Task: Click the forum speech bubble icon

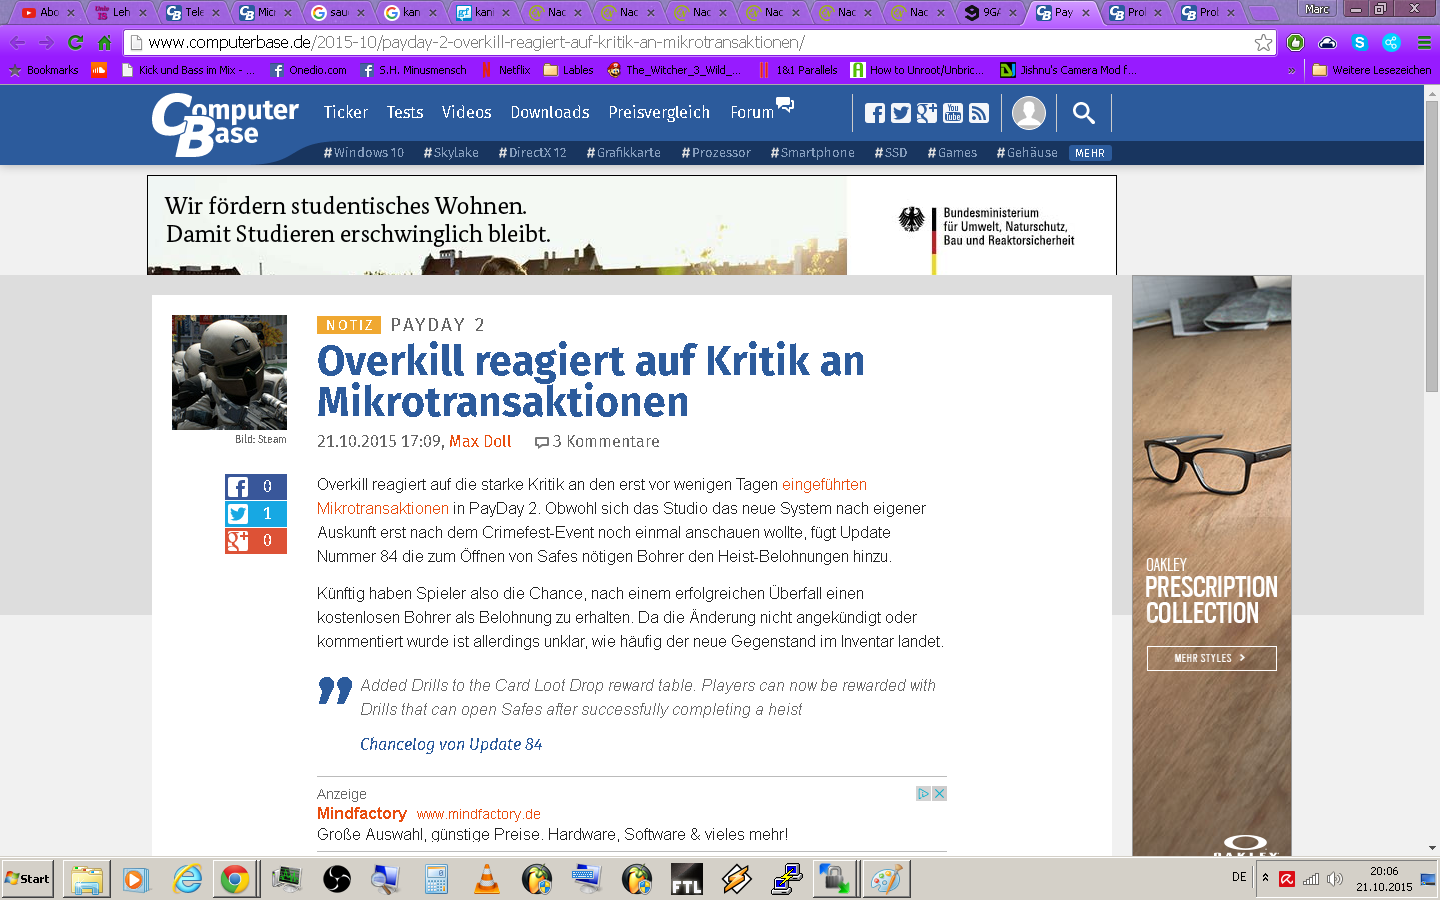Action: [x=785, y=105]
